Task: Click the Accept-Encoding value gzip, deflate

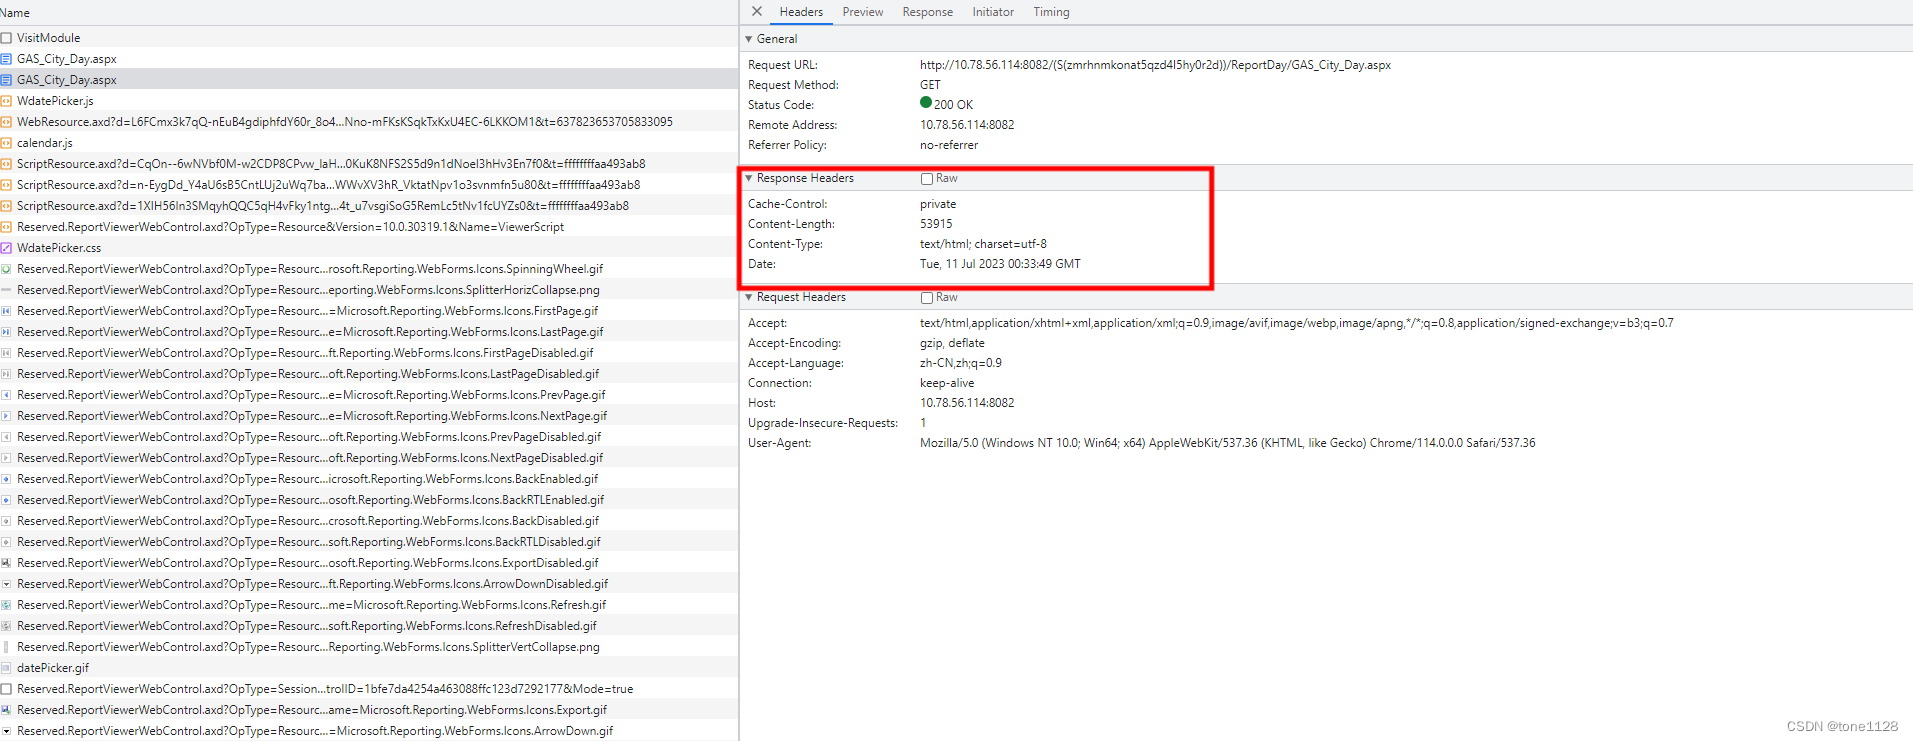Action: tap(952, 343)
